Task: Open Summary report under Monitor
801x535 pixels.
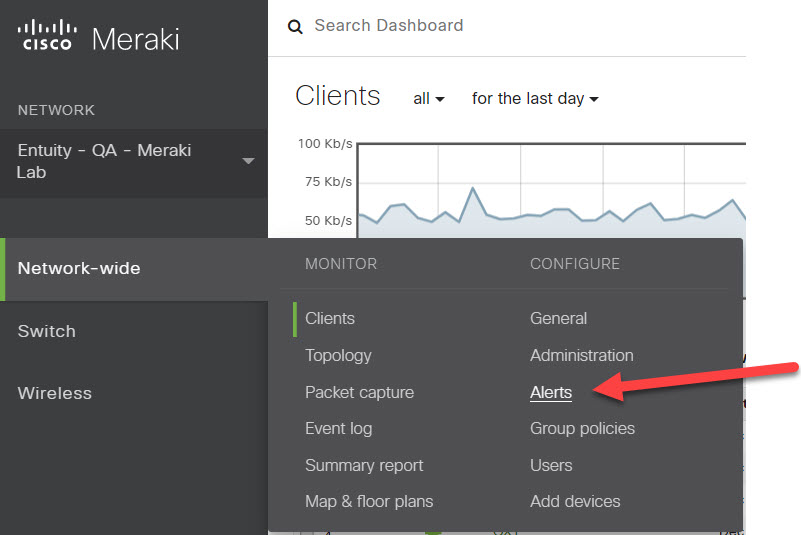Action: tap(364, 466)
